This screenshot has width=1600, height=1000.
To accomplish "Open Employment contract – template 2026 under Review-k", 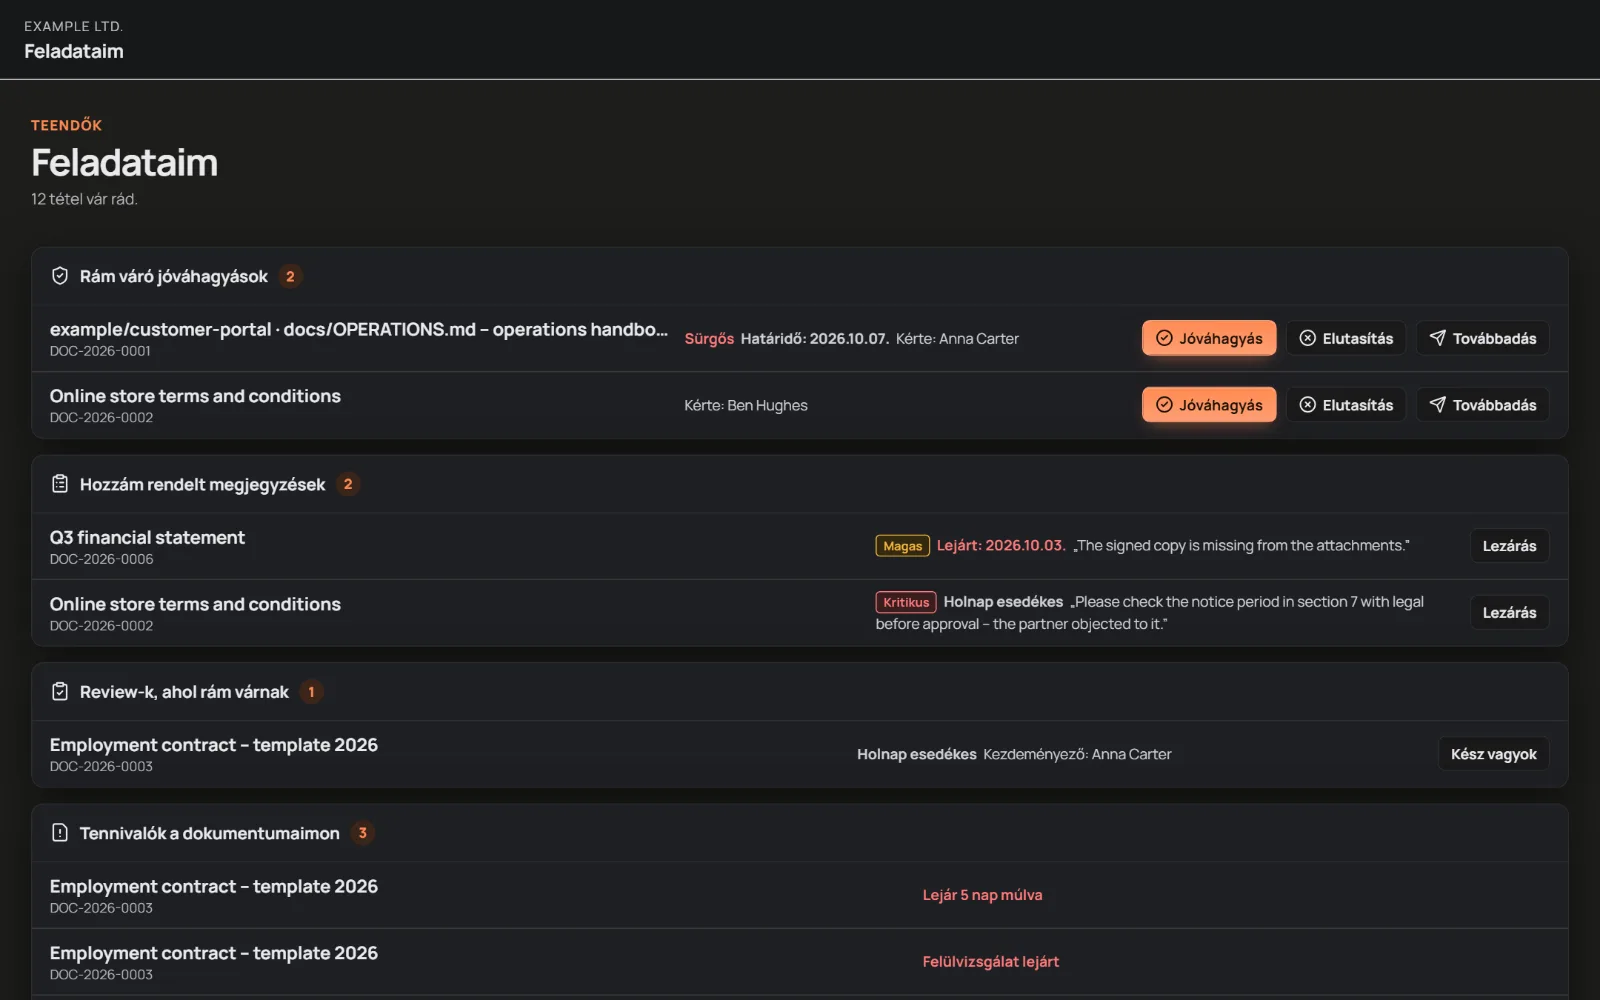I will tap(214, 745).
